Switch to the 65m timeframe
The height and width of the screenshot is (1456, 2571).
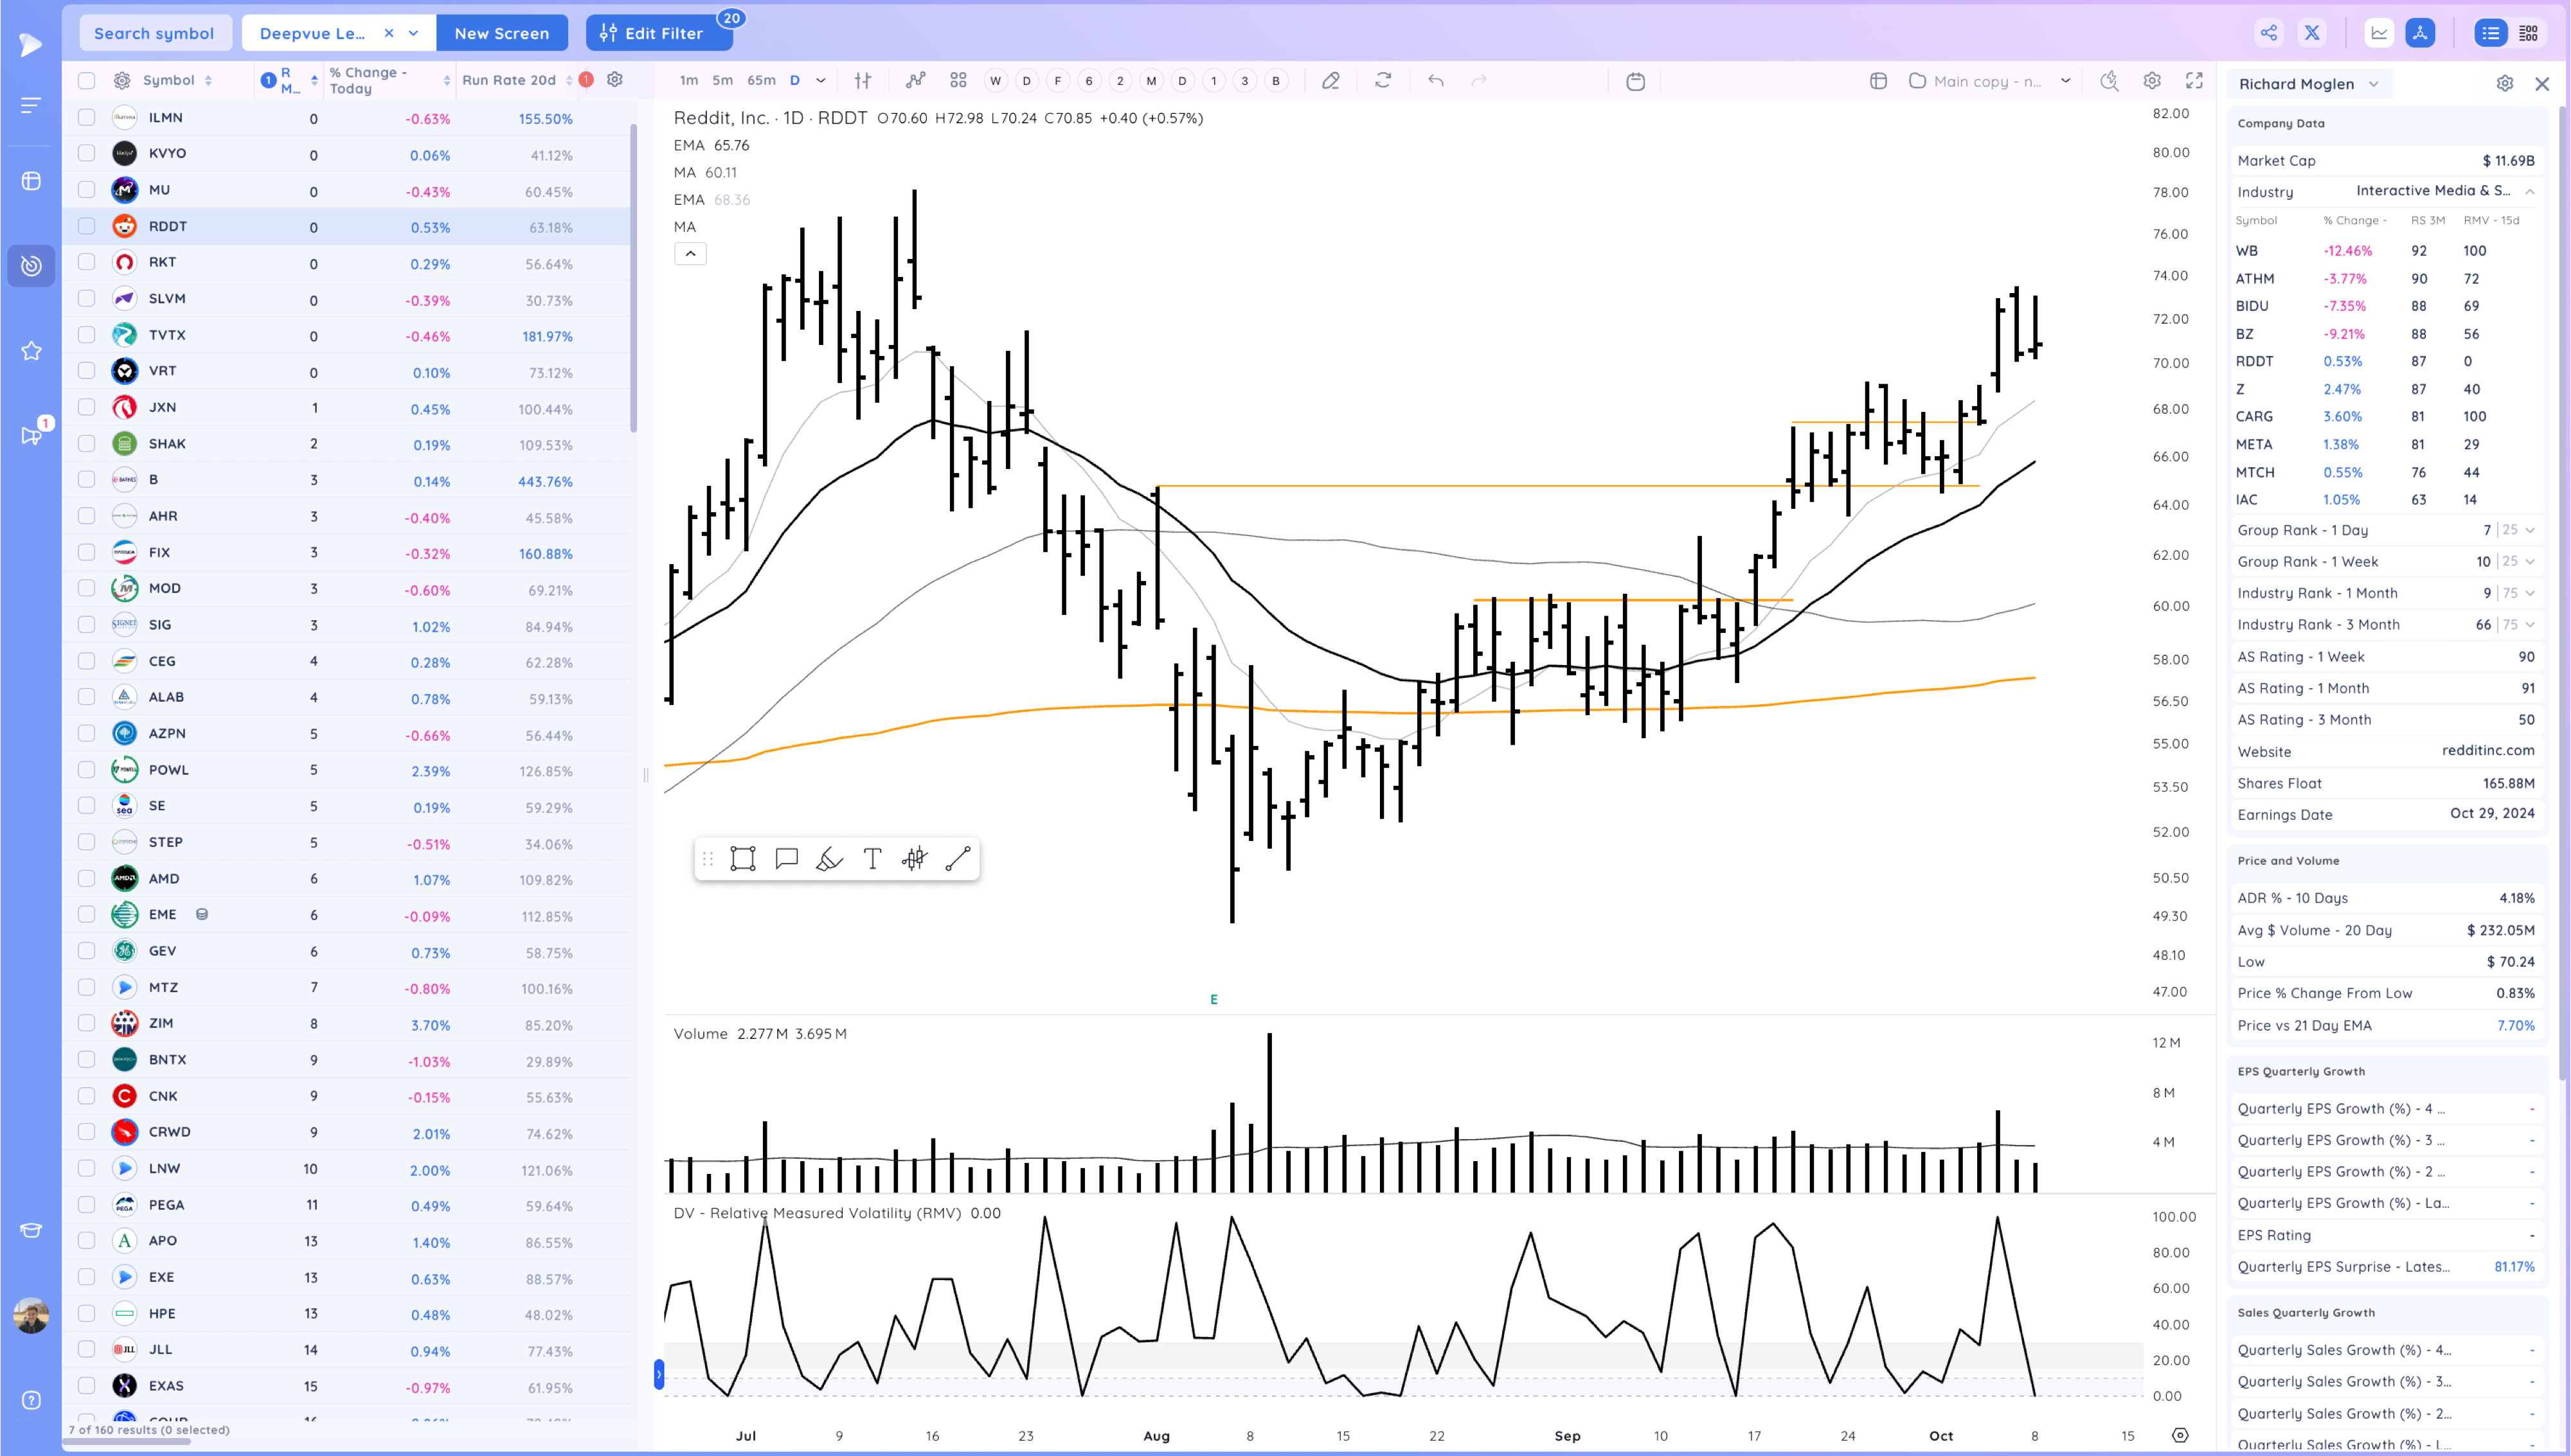[761, 81]
